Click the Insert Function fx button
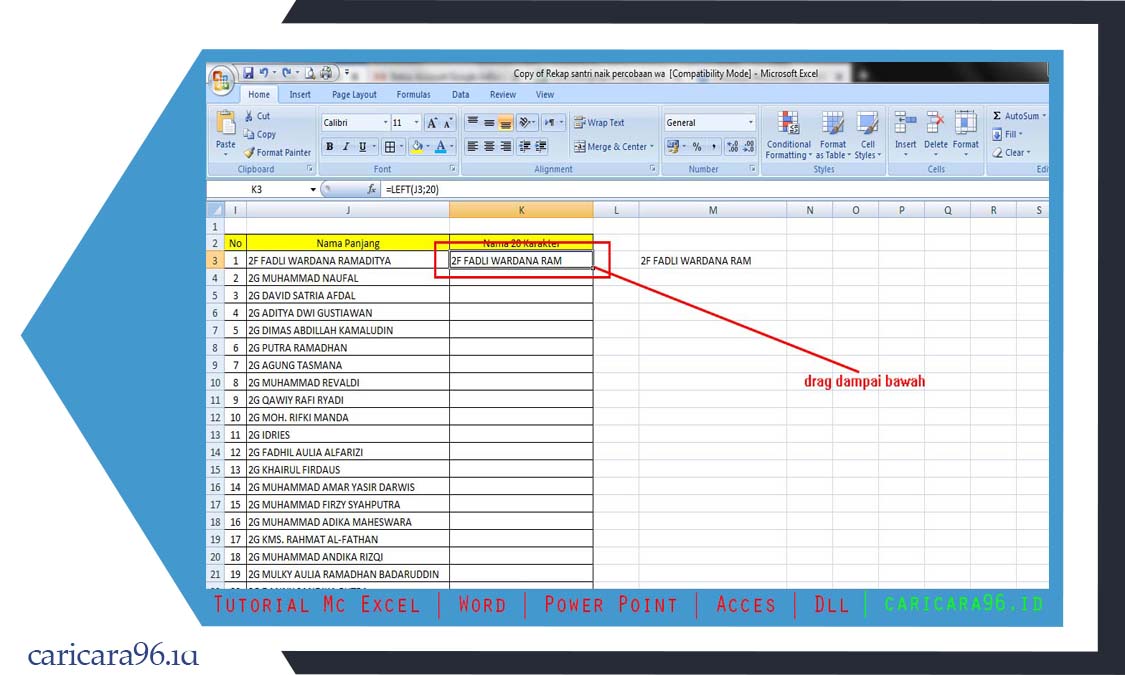The image size is (1125, 675). pyautogui.click(x=371, y=189)
